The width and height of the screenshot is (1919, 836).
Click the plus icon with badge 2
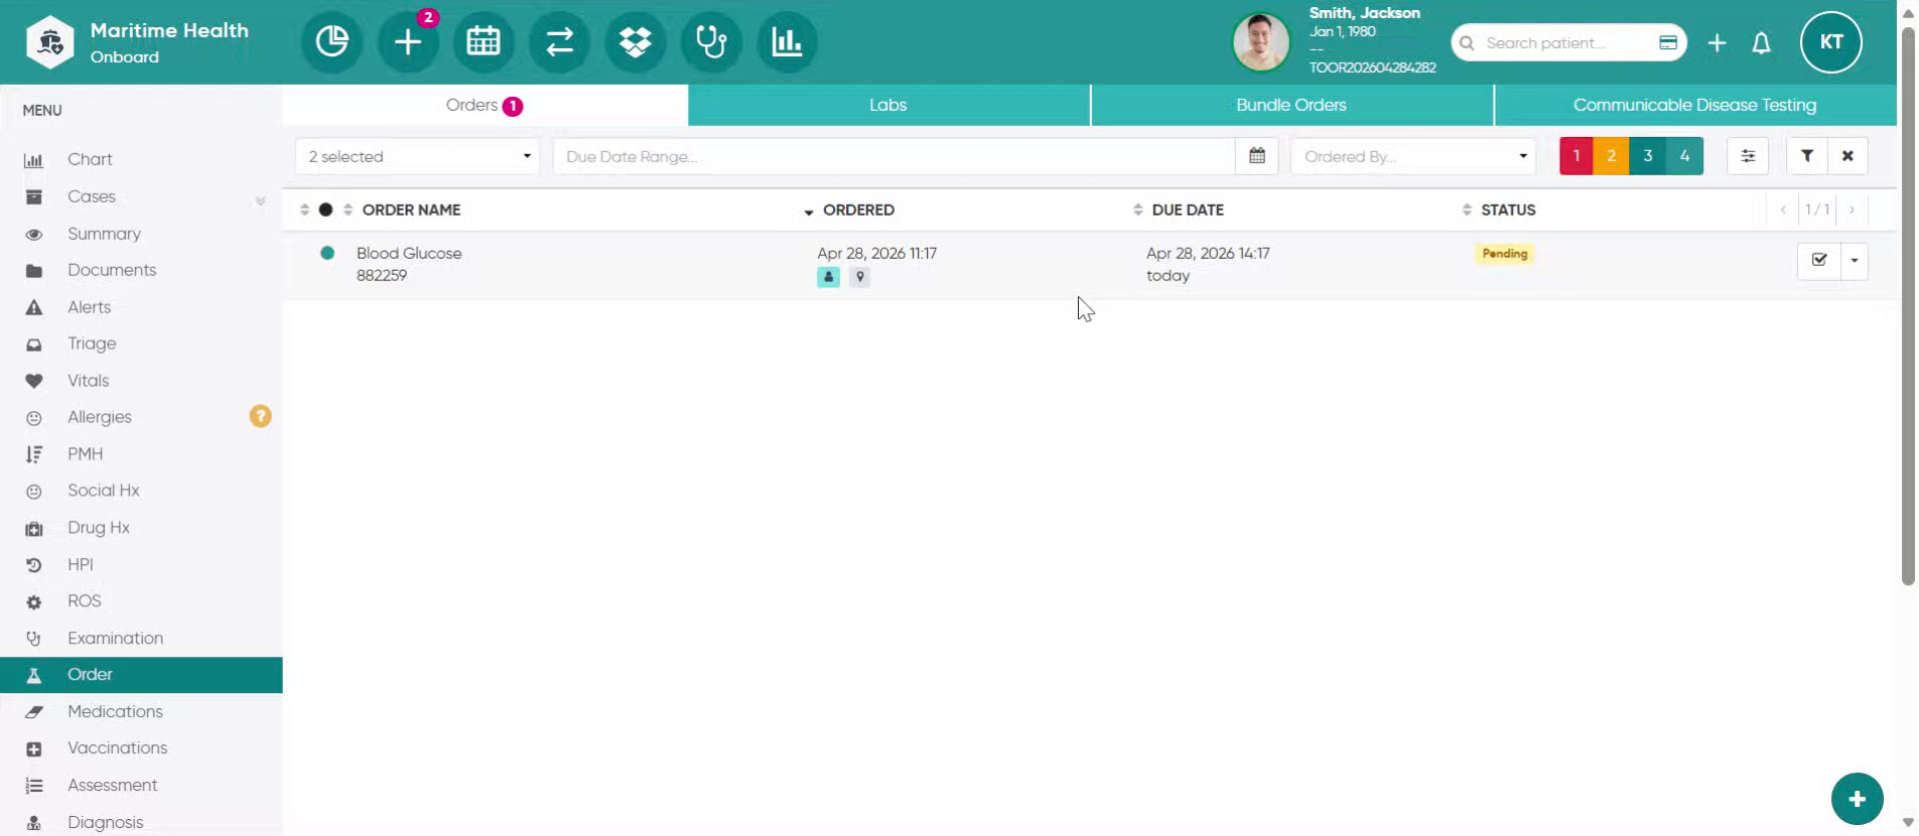coord(408,42)
